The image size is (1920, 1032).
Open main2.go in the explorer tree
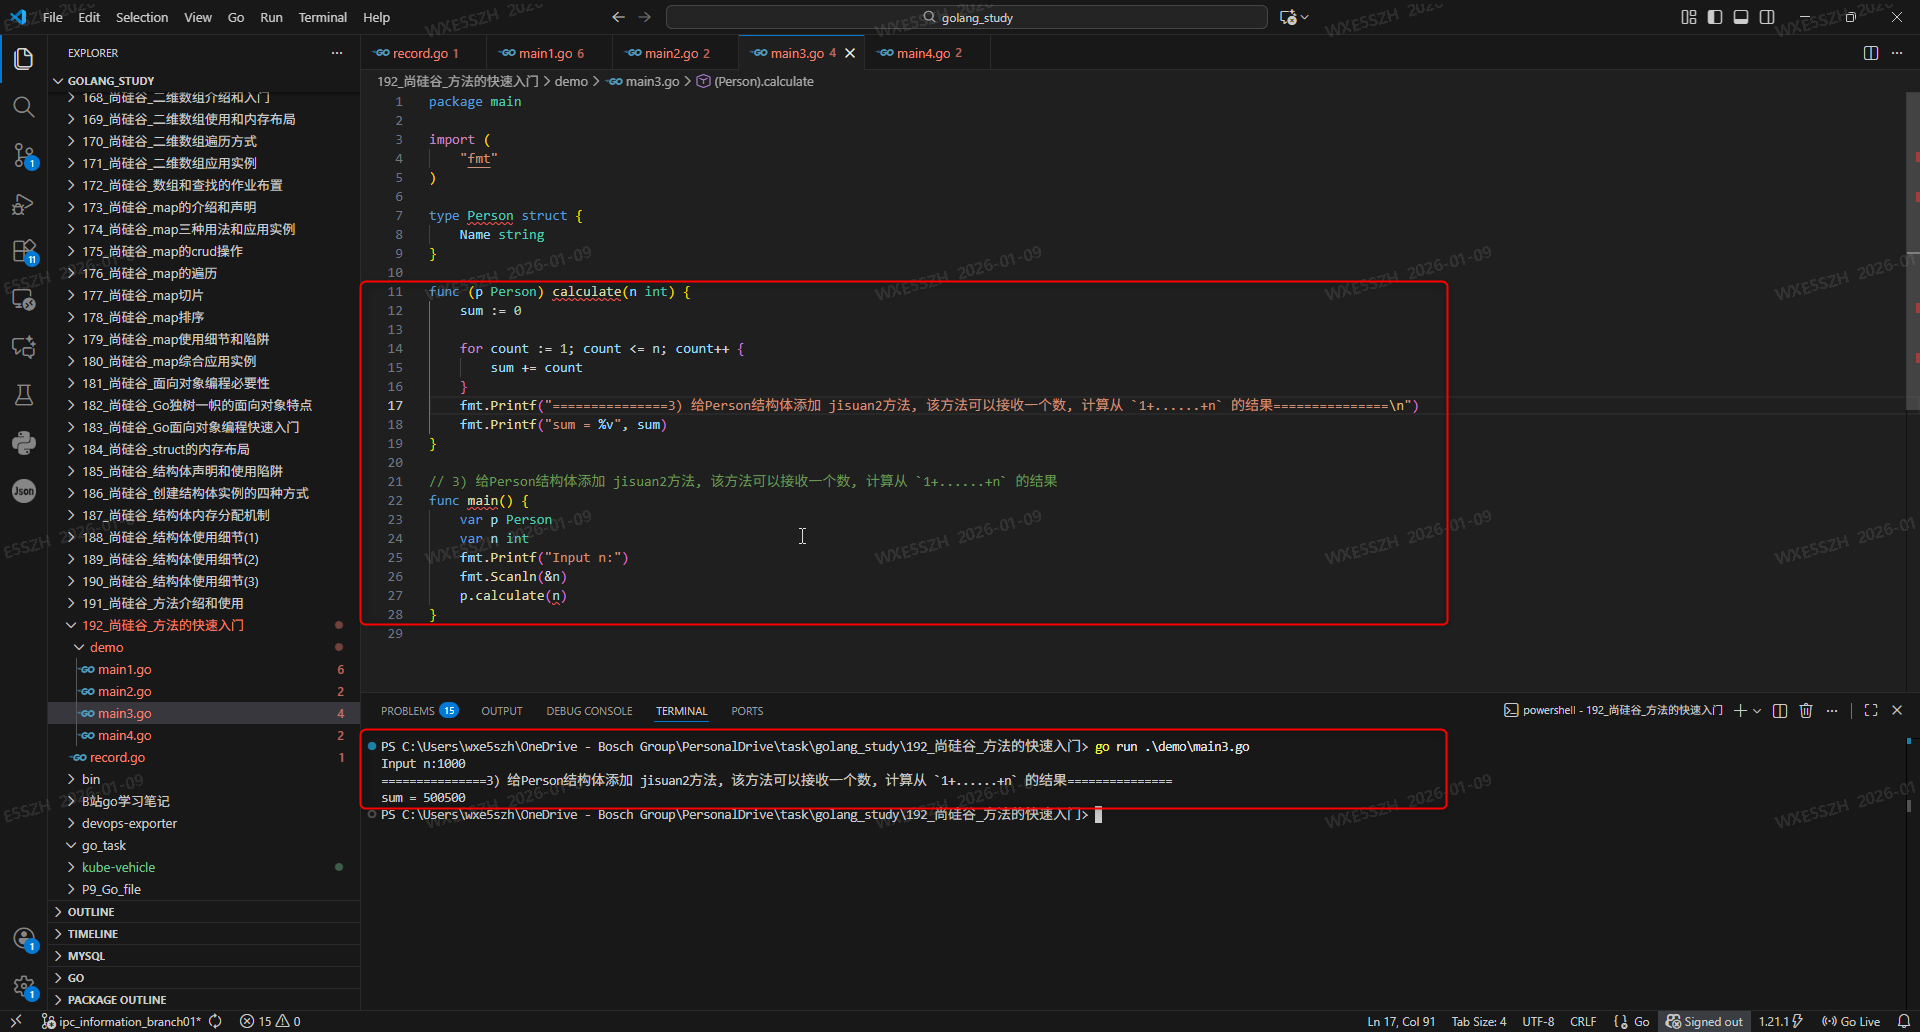[x=204, y=691]
